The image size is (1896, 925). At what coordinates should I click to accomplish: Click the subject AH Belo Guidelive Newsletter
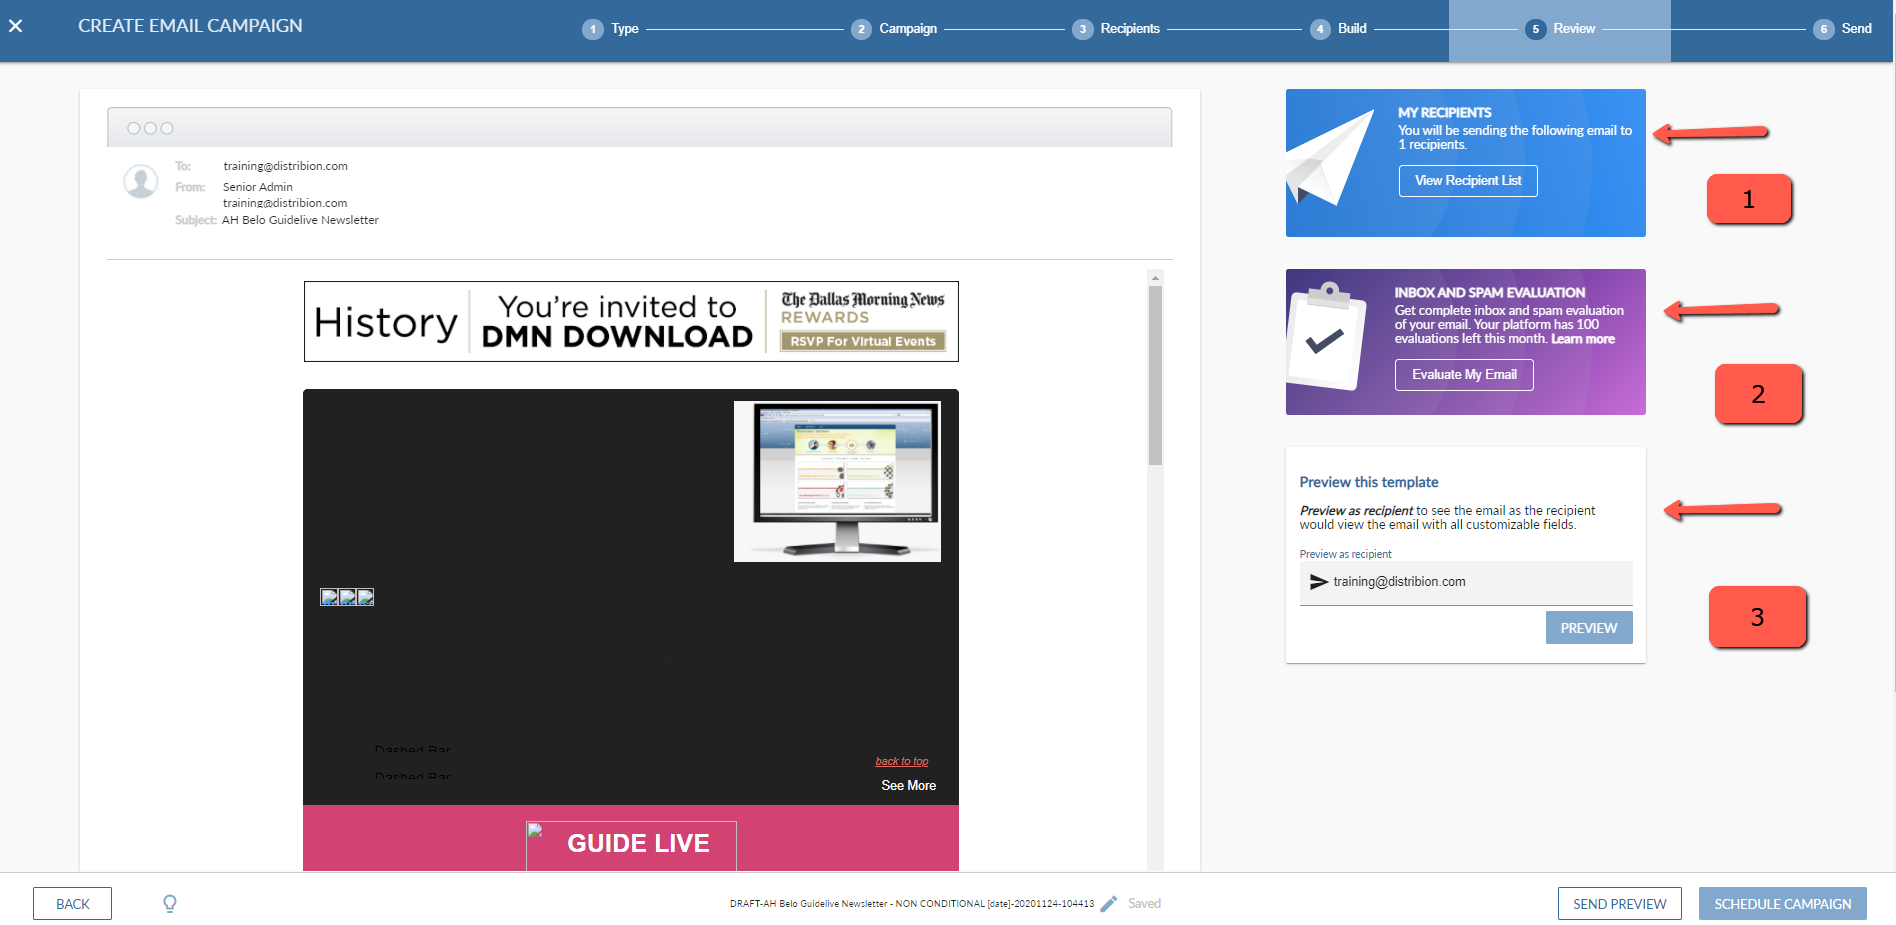300,220
